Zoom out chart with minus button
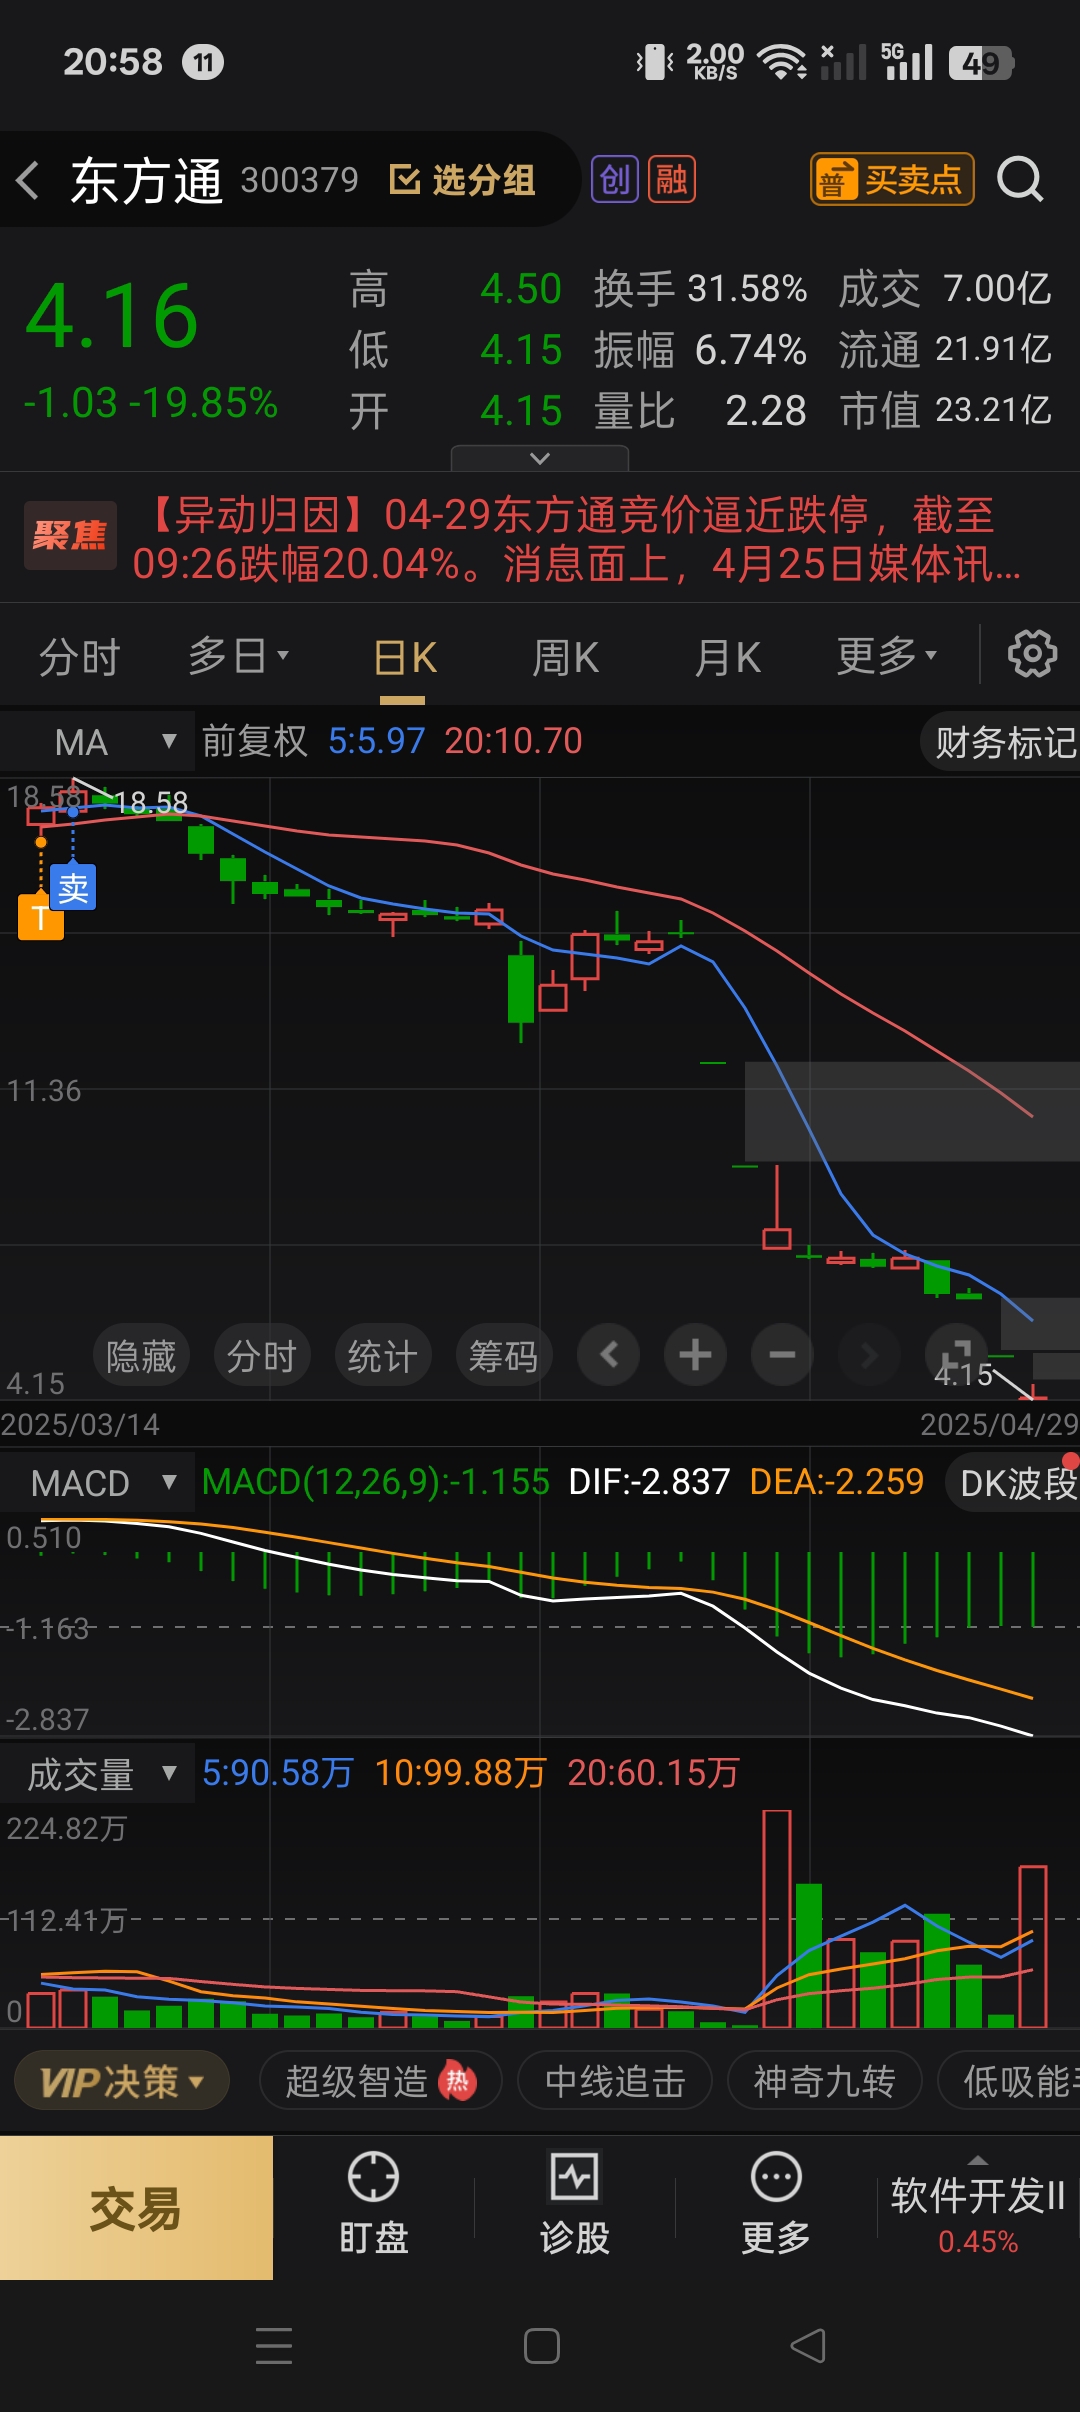Screen dimensions: 1080x2412 tap(782, 1355)
